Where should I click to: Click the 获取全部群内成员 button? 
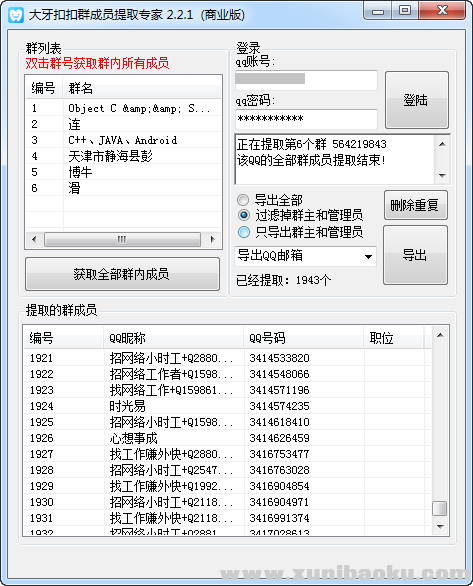tap(122, 274)
